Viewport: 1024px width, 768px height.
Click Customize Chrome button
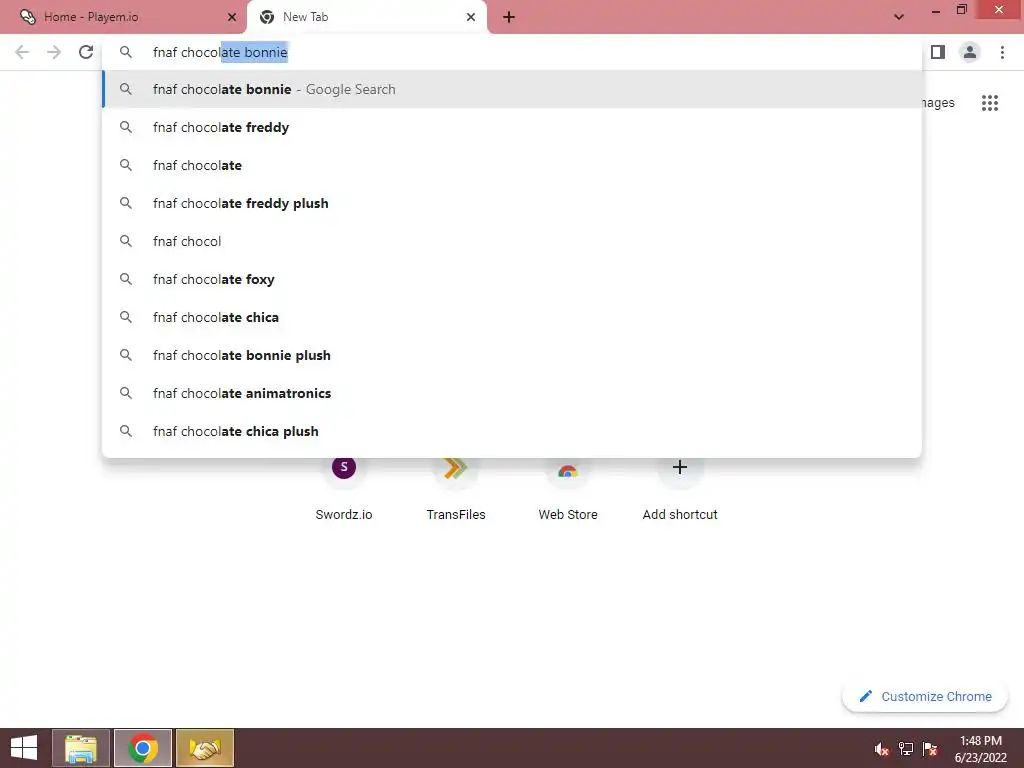(925, 697)
